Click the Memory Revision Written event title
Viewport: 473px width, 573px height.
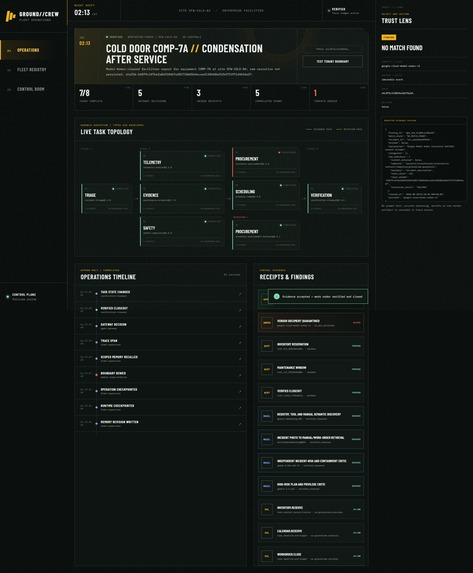tap(120, 422)
